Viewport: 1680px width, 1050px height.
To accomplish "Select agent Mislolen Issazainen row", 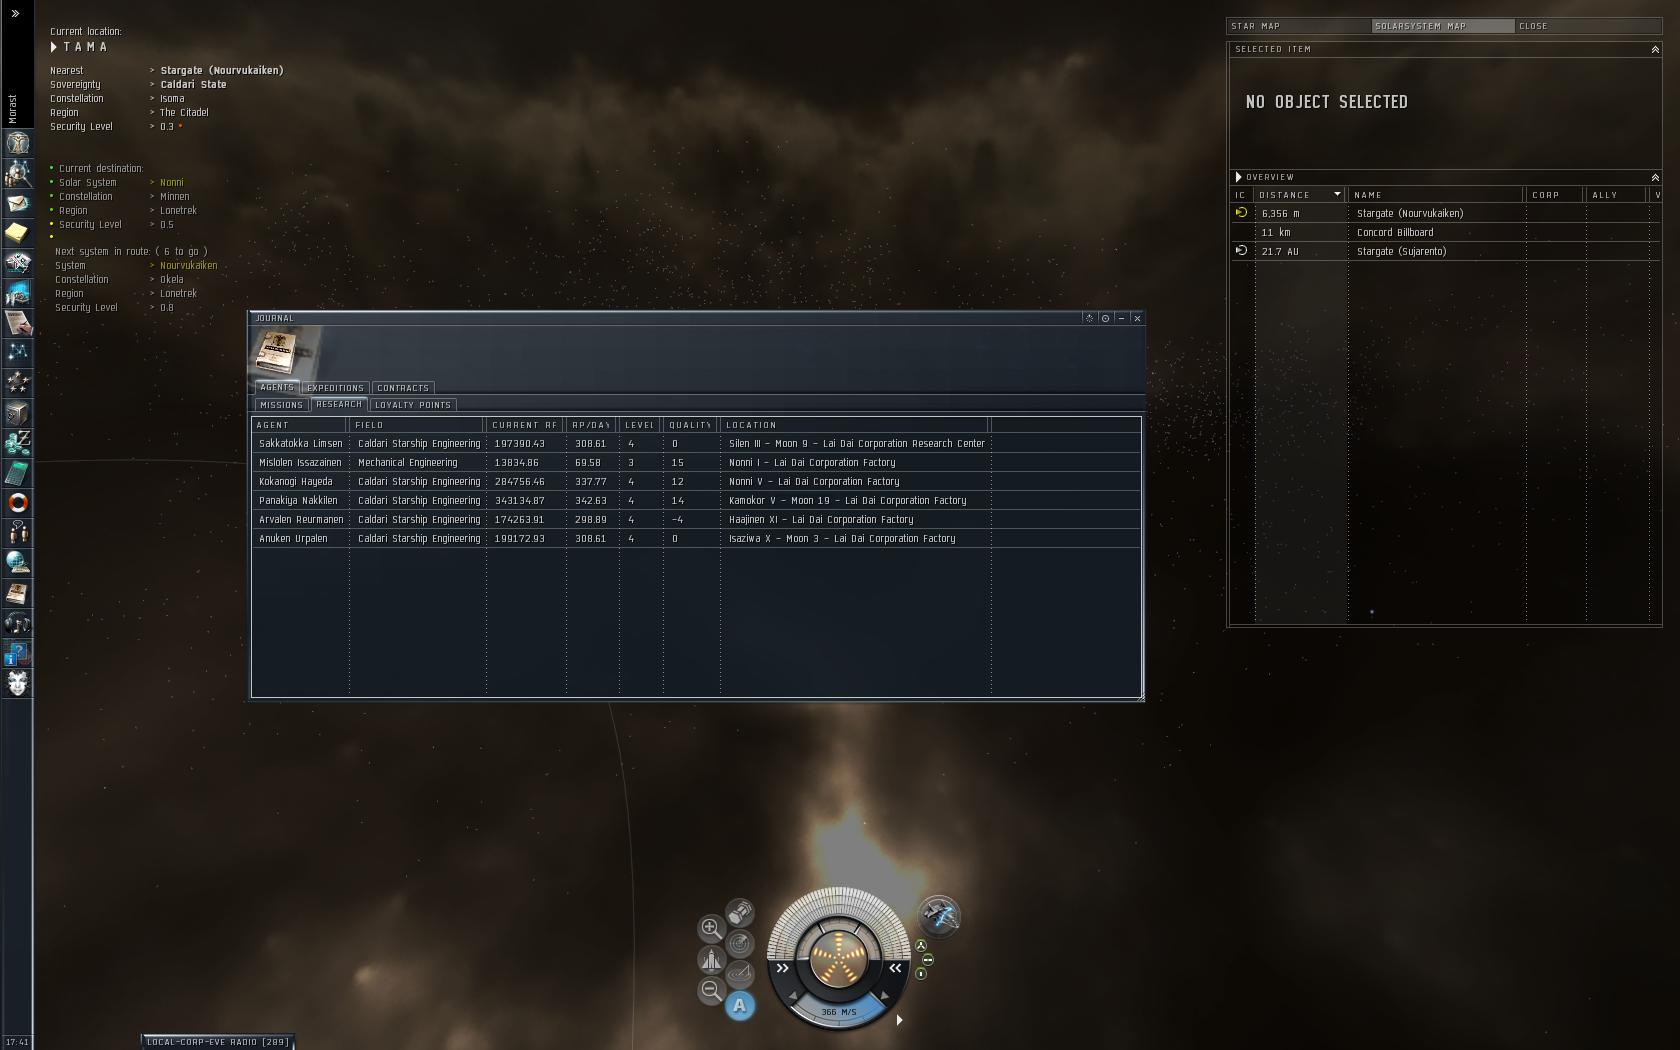I will click(696, 462).
